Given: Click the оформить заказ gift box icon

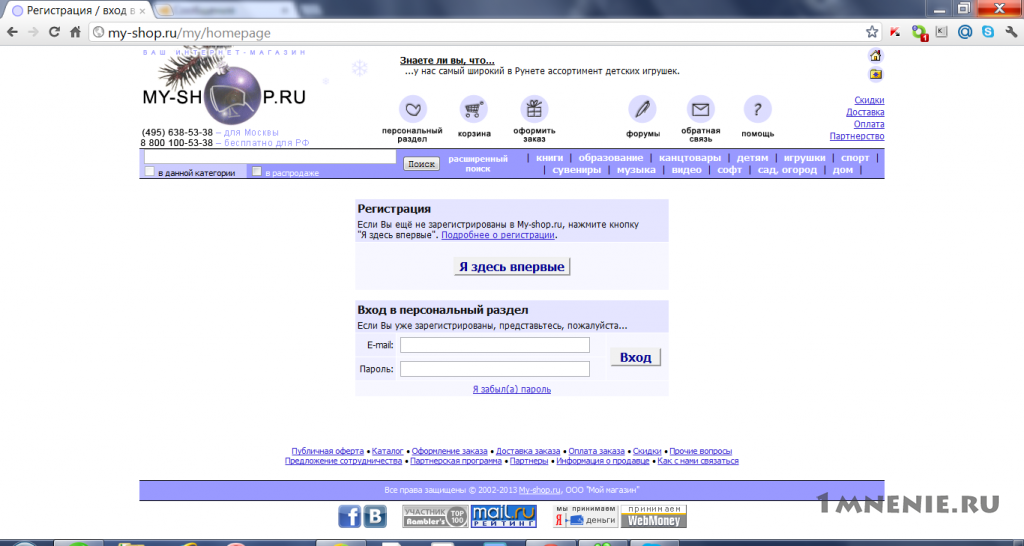Looking at the screenshot, I should tap(534, 109).
